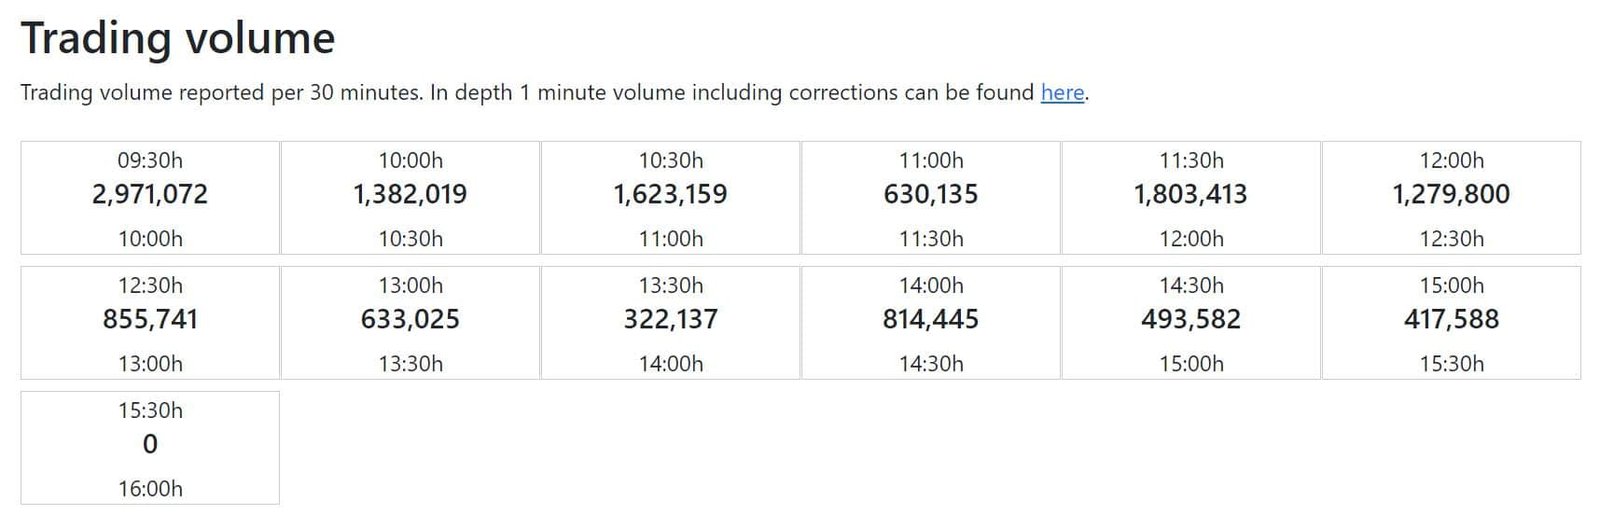Click the 14:30h end label under 814,445

(931, 364)
